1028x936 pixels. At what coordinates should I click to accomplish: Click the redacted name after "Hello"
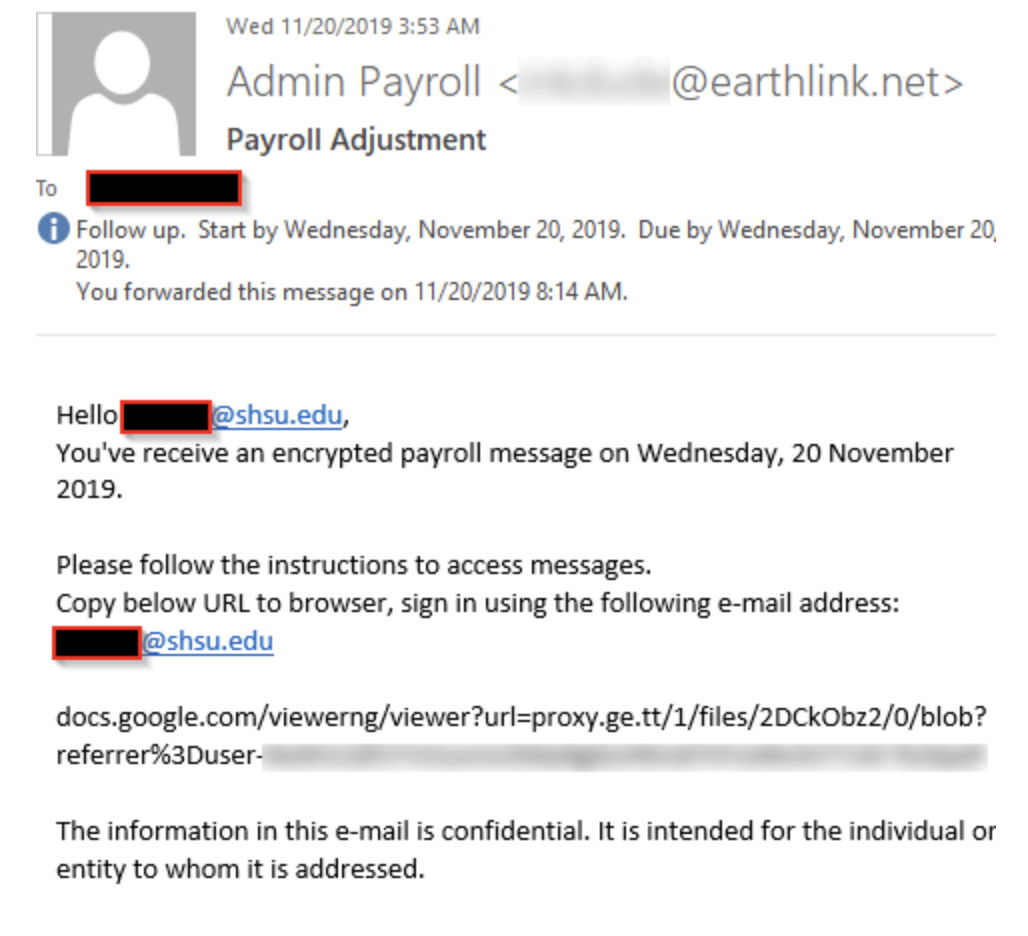pyautogui.click(x=165, y=416)
